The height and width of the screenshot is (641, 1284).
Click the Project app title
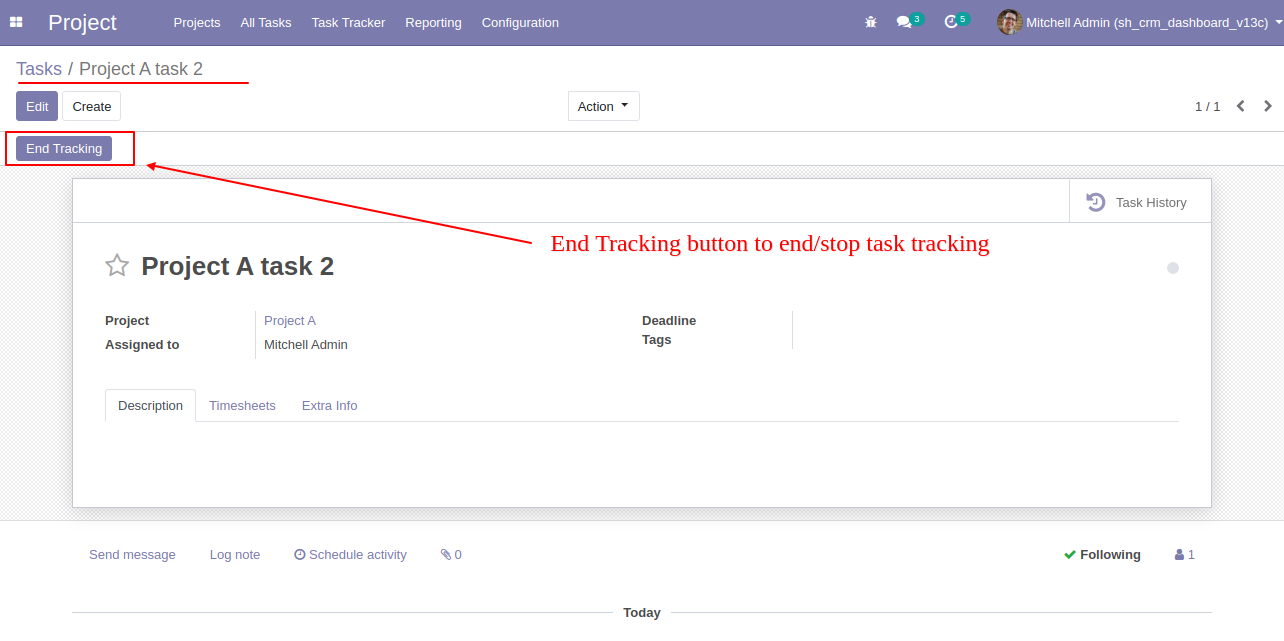click(82, 22)
